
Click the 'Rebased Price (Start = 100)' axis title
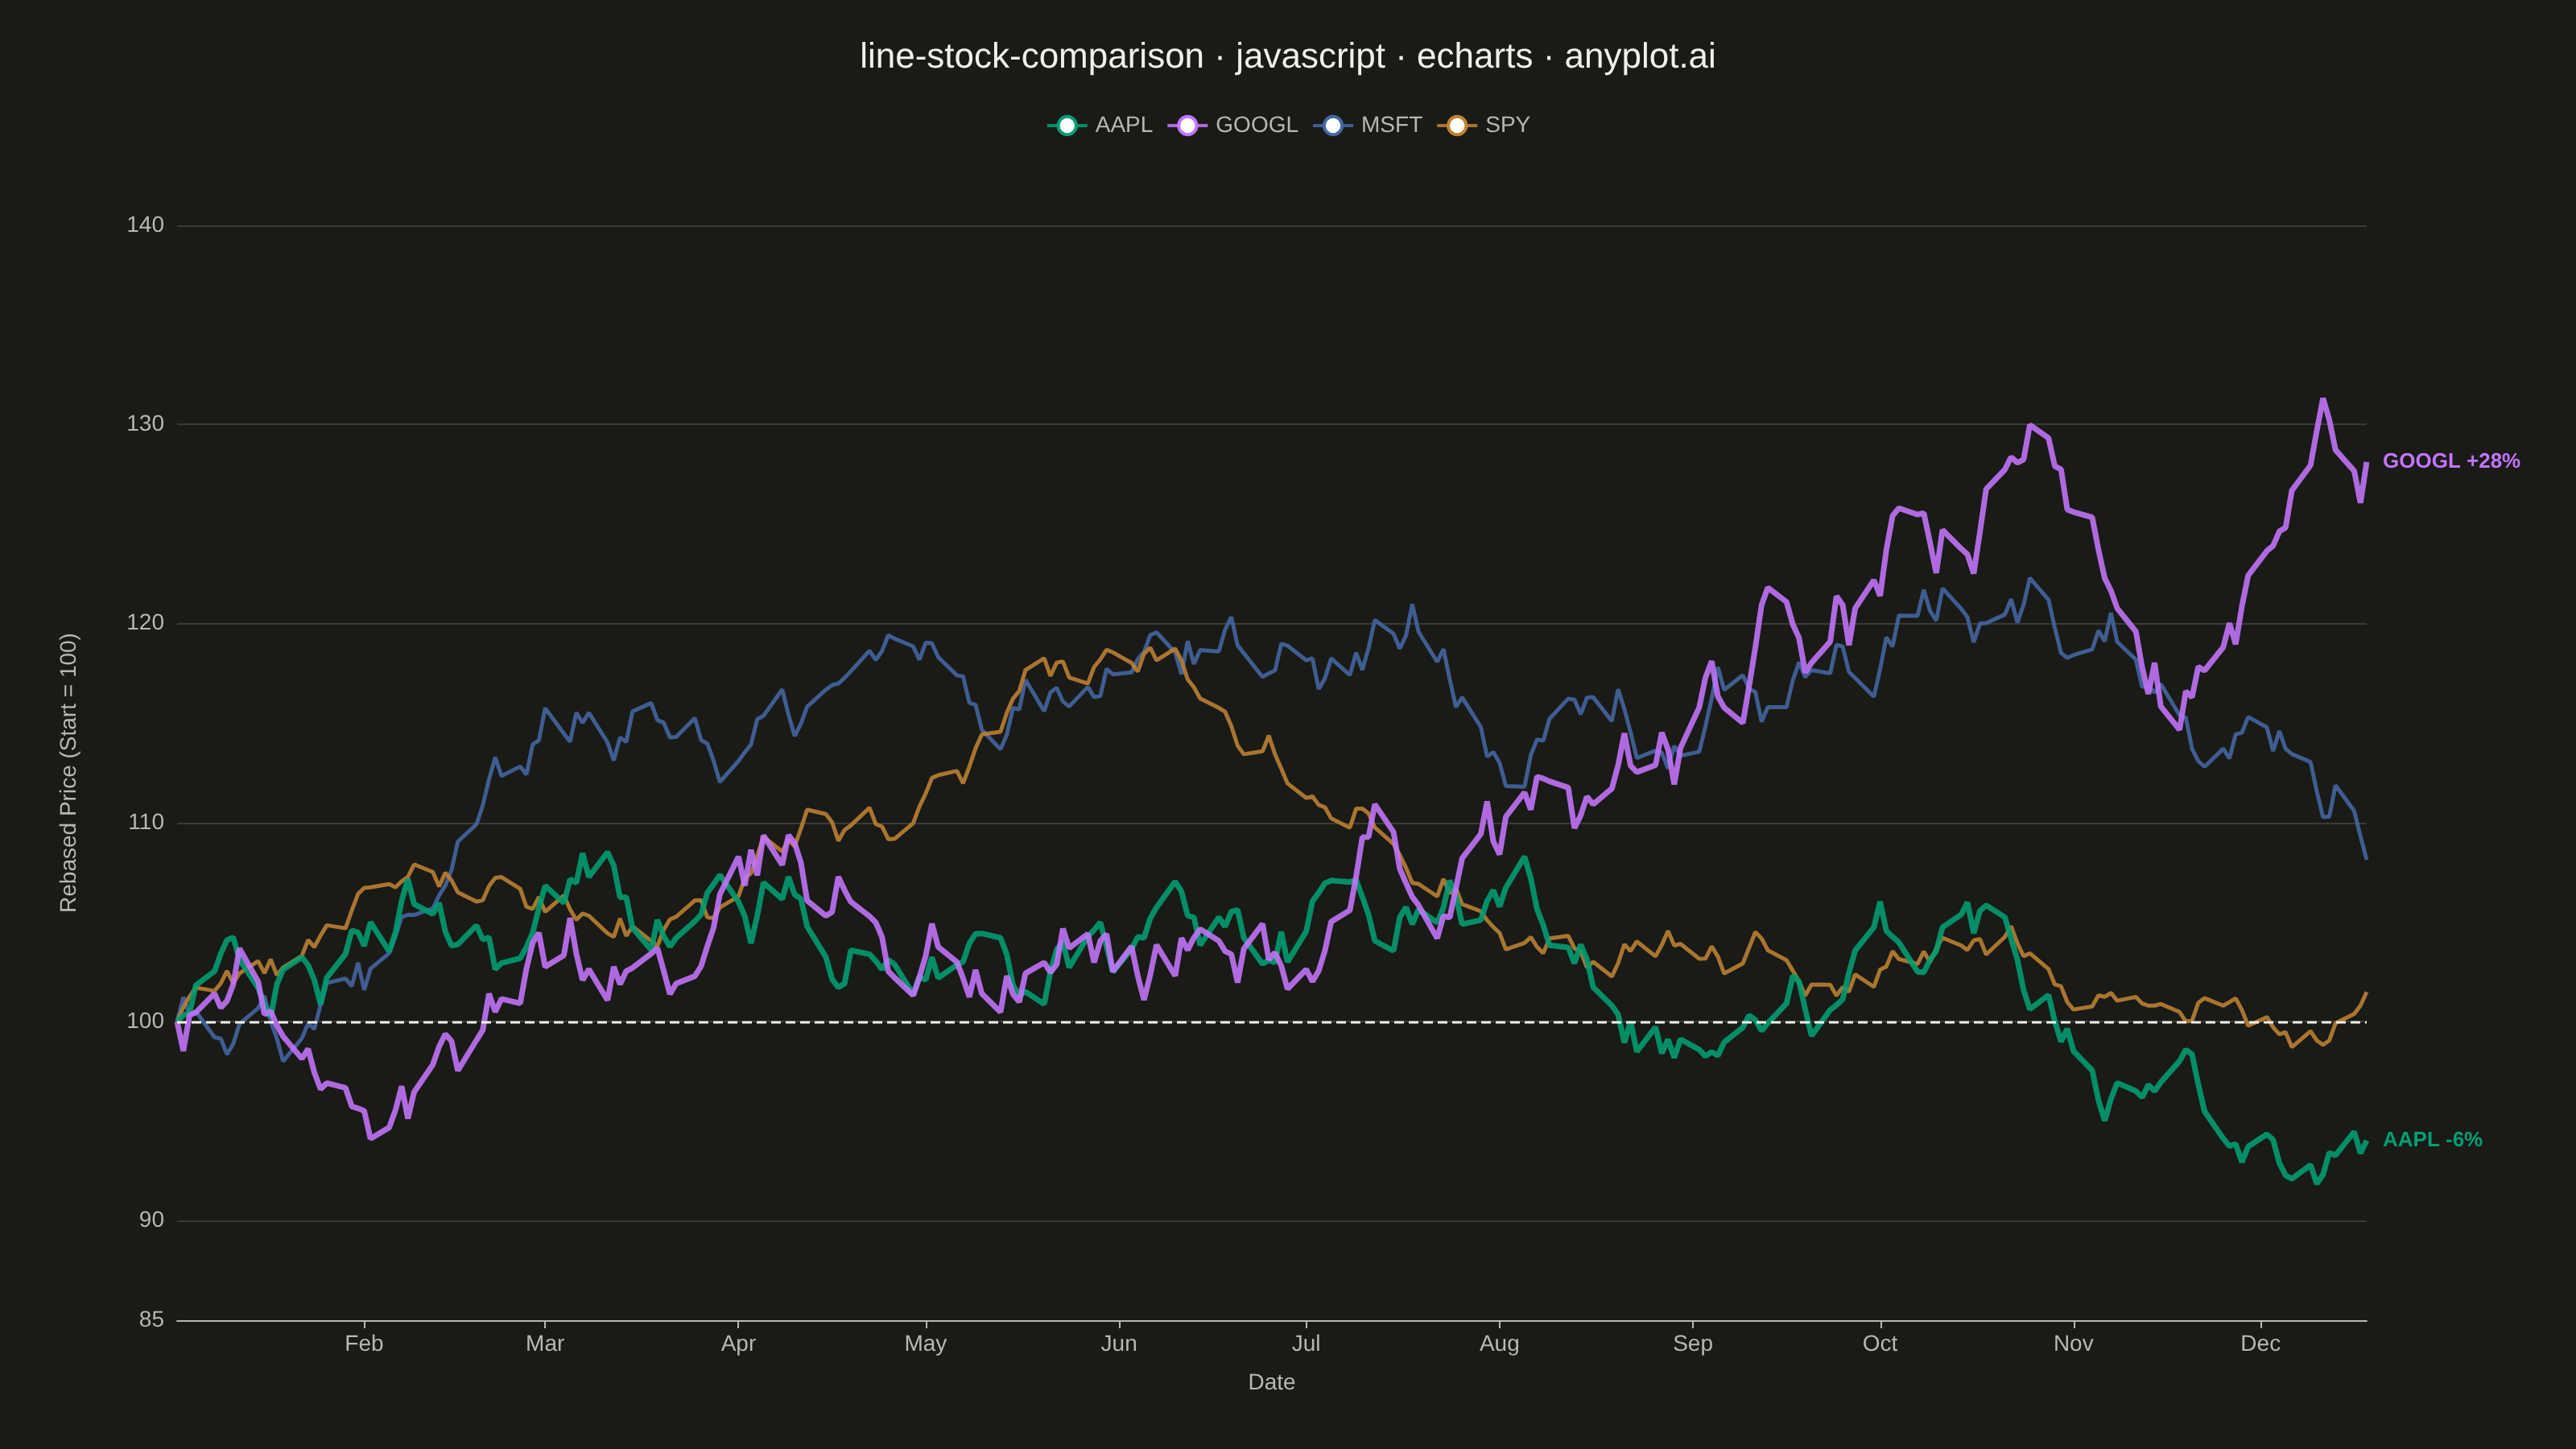68,773
